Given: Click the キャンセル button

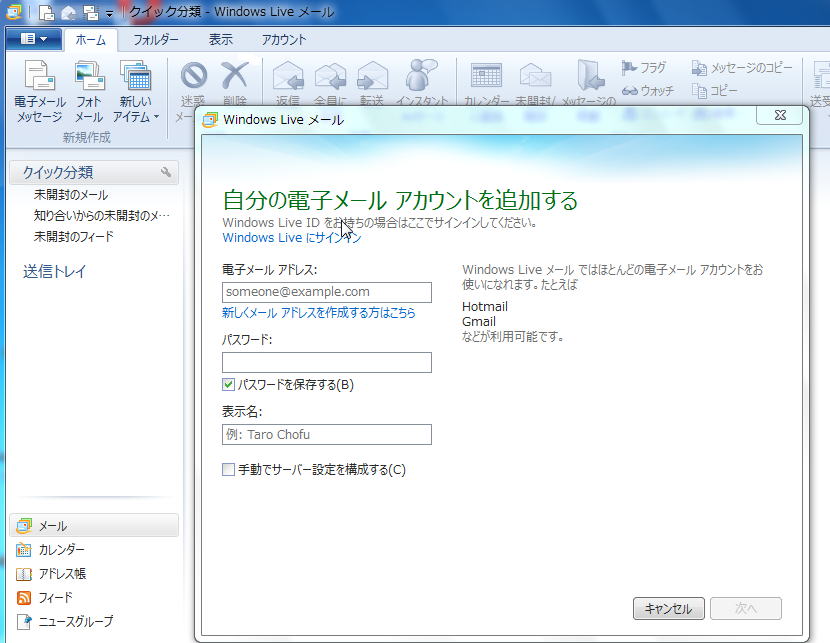Looking at the screenshot, I should coord(669,609).
